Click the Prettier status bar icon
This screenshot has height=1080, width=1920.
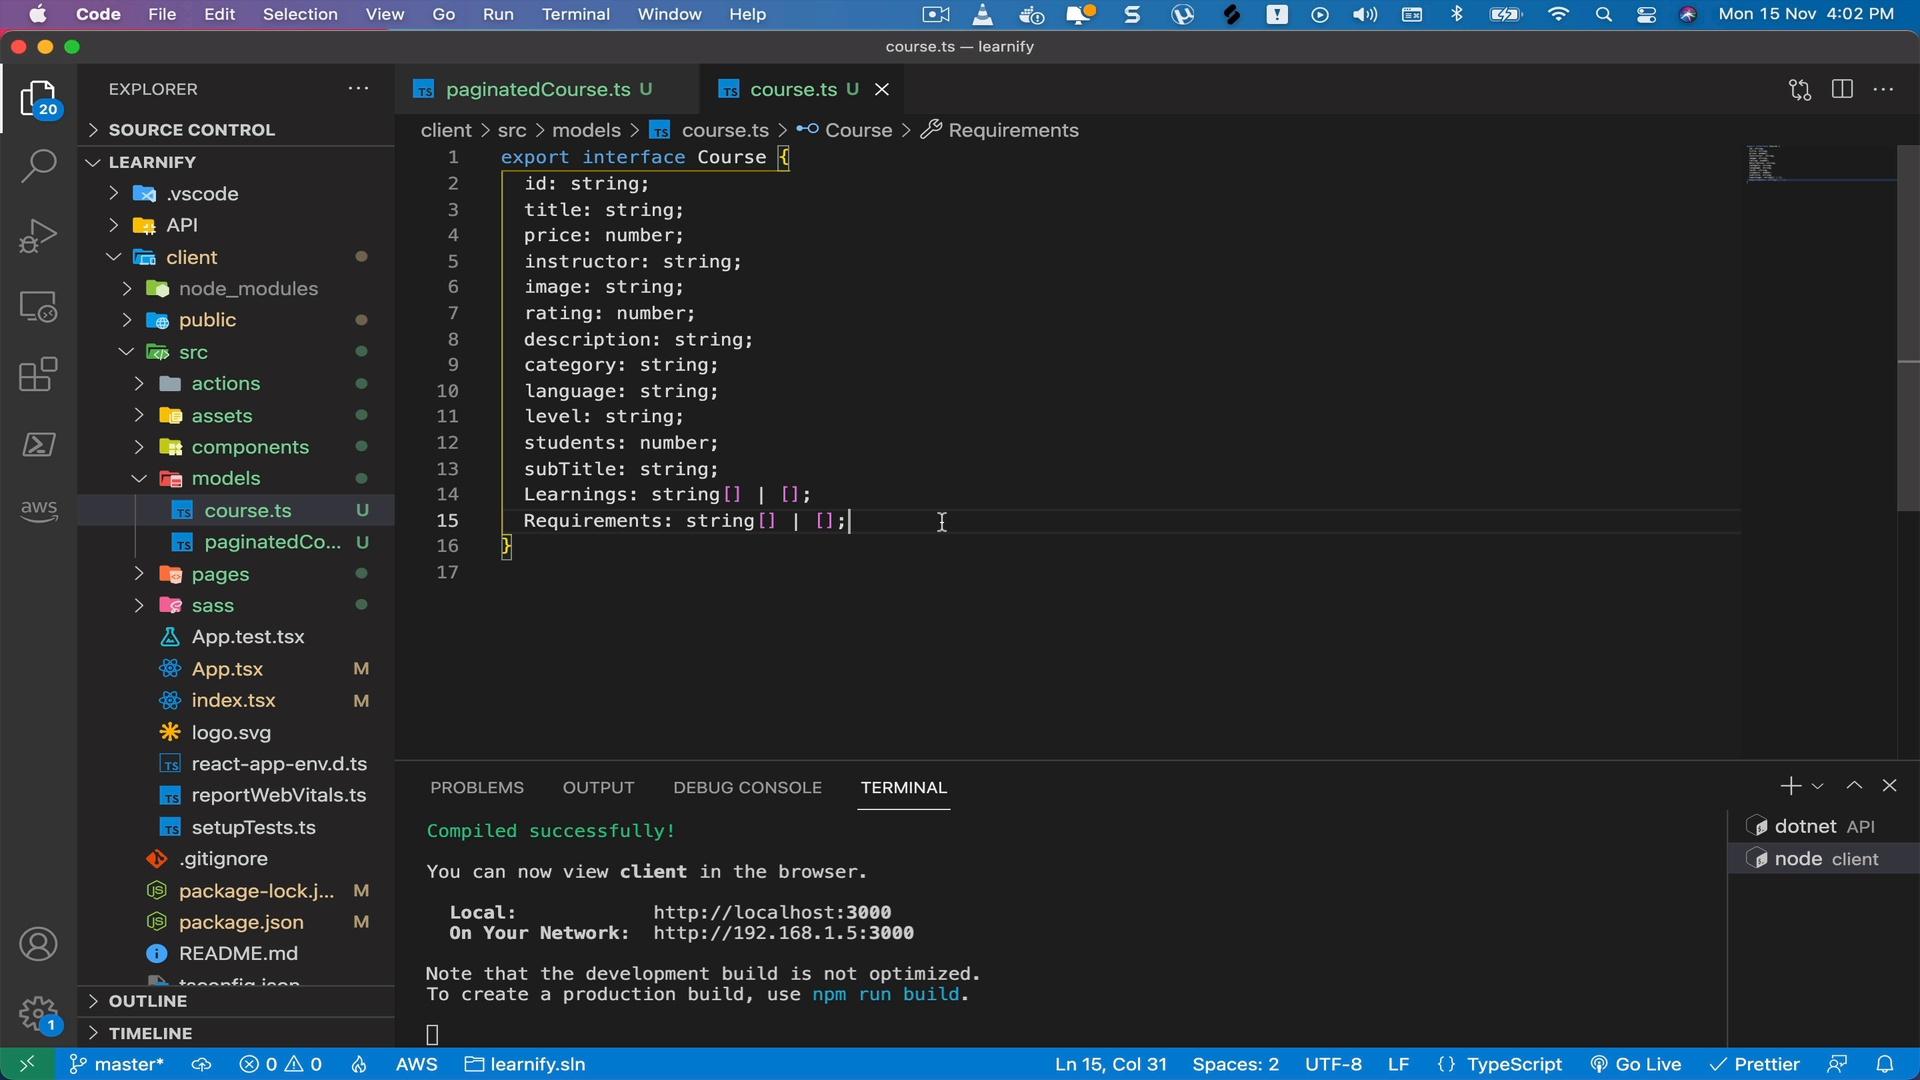pyautogui.click(x=1766, y=1064)
